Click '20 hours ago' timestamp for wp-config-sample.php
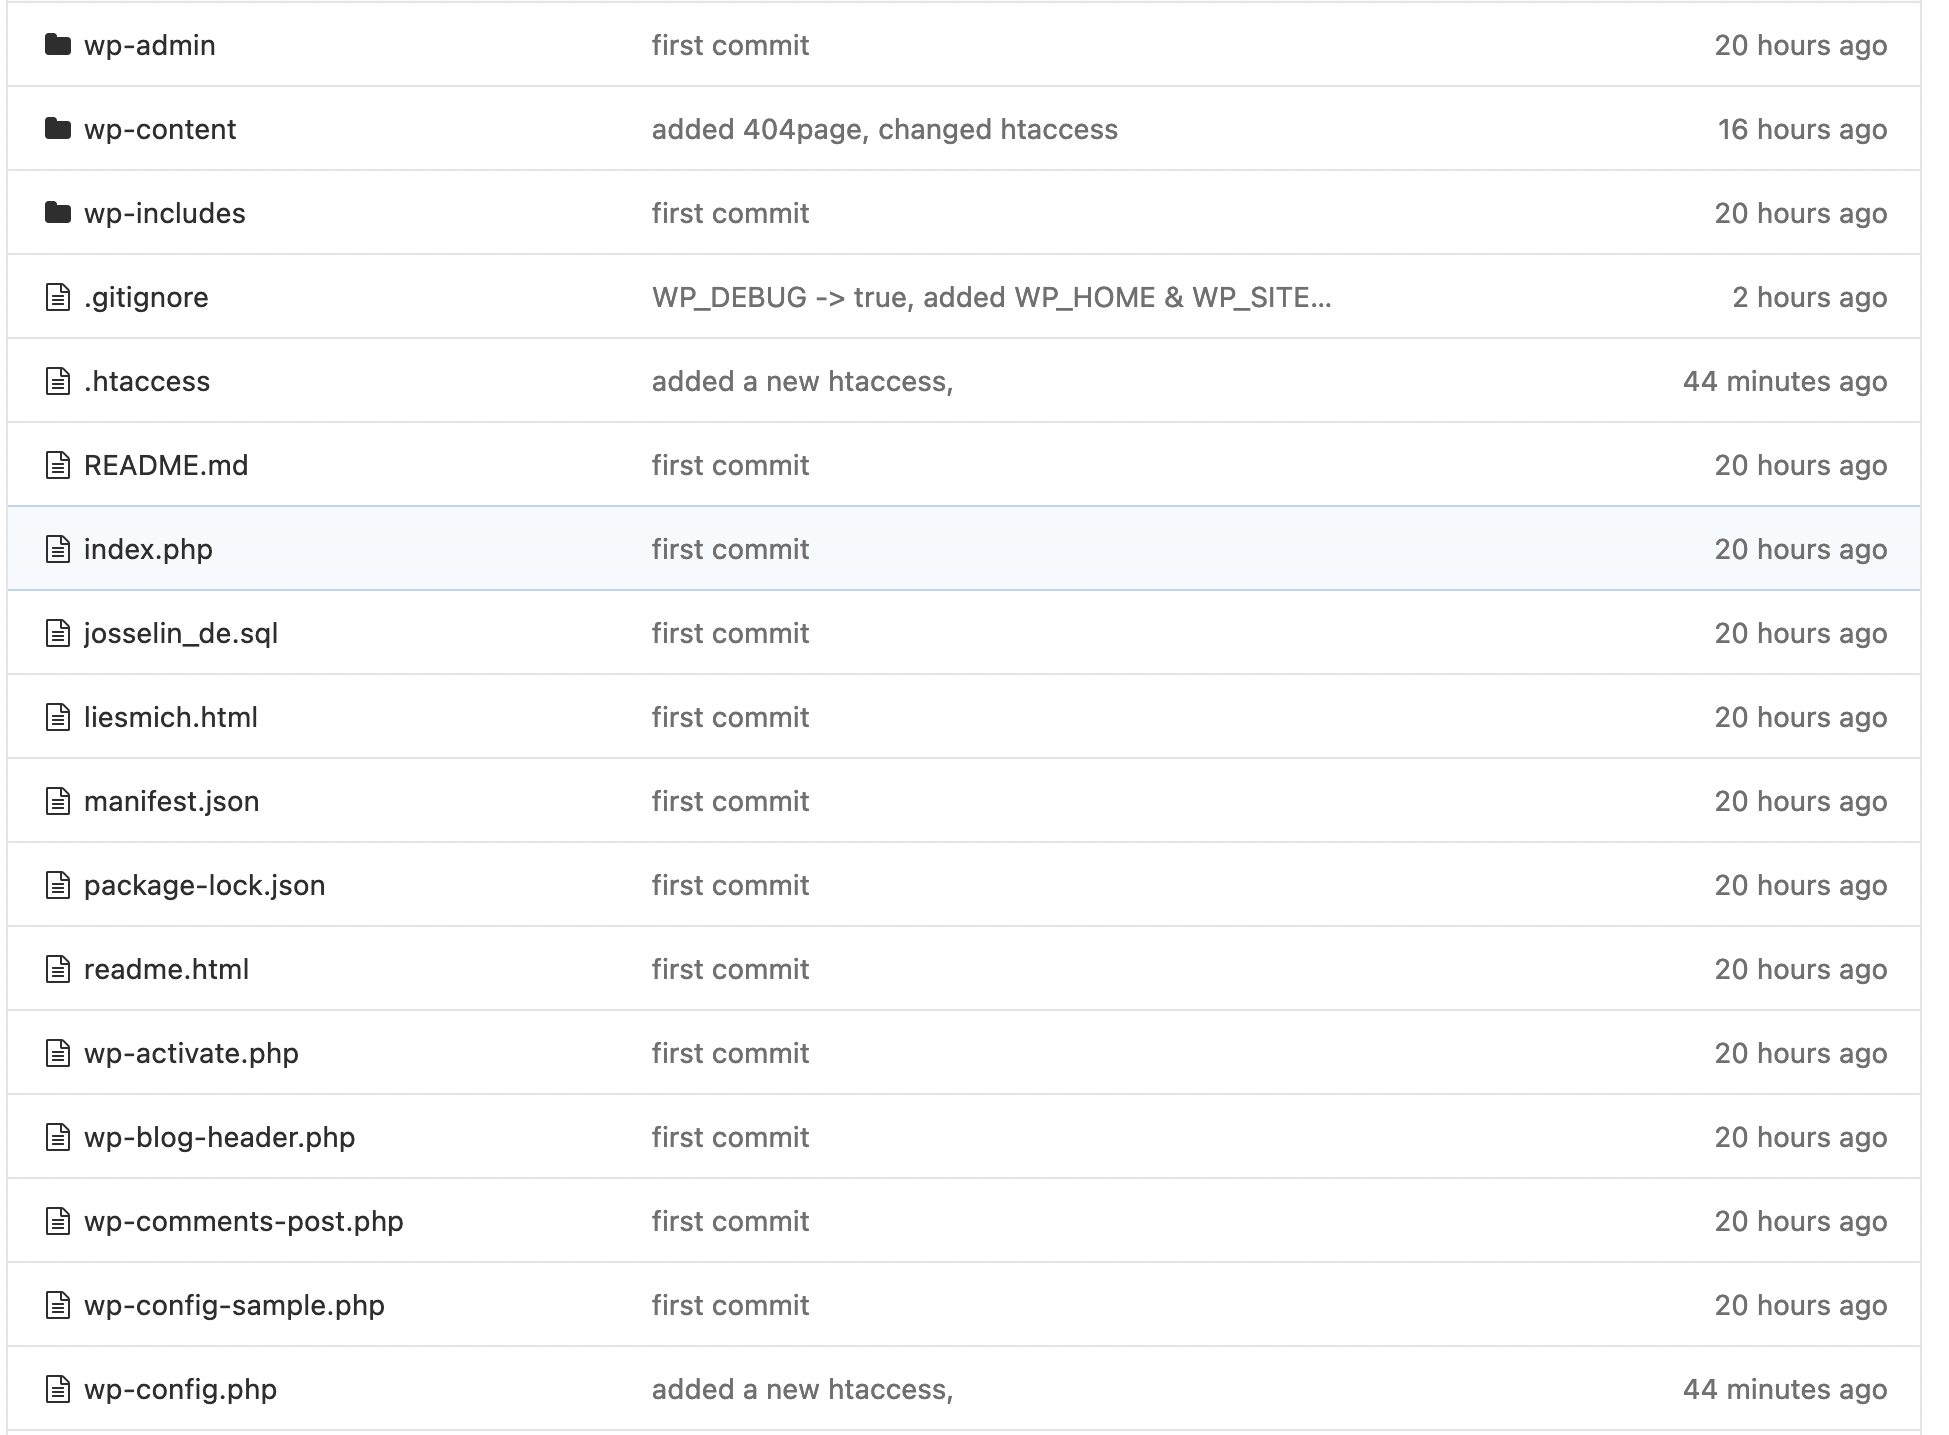 1801,1306
